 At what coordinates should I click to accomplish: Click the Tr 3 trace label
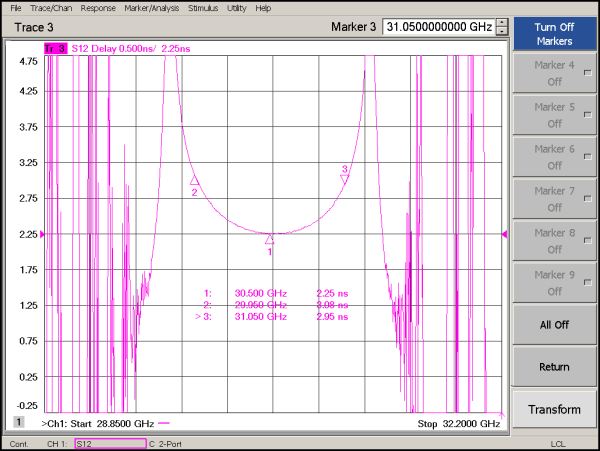click(54, 47)
